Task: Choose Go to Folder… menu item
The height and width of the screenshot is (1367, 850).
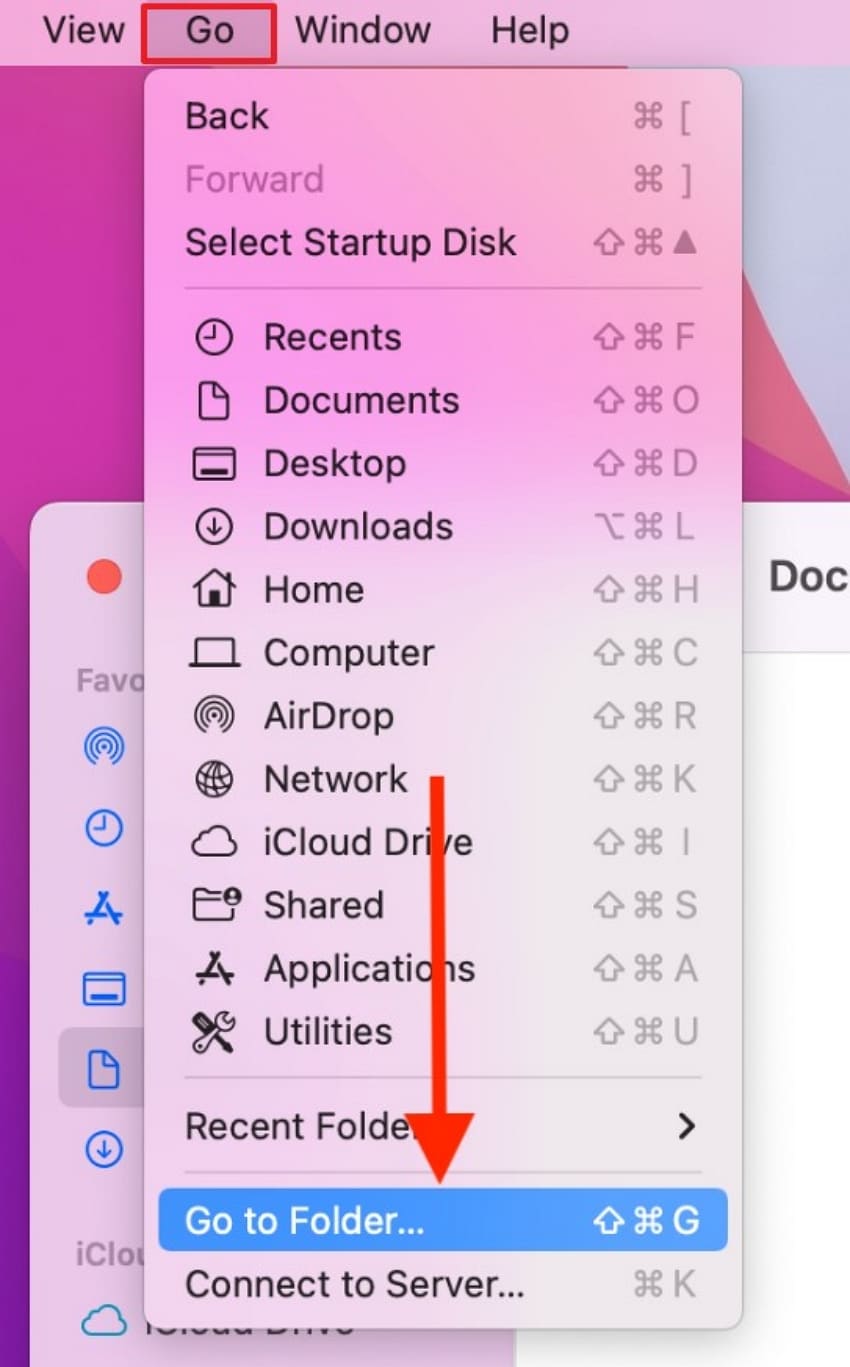Action: pos(443,1221)
